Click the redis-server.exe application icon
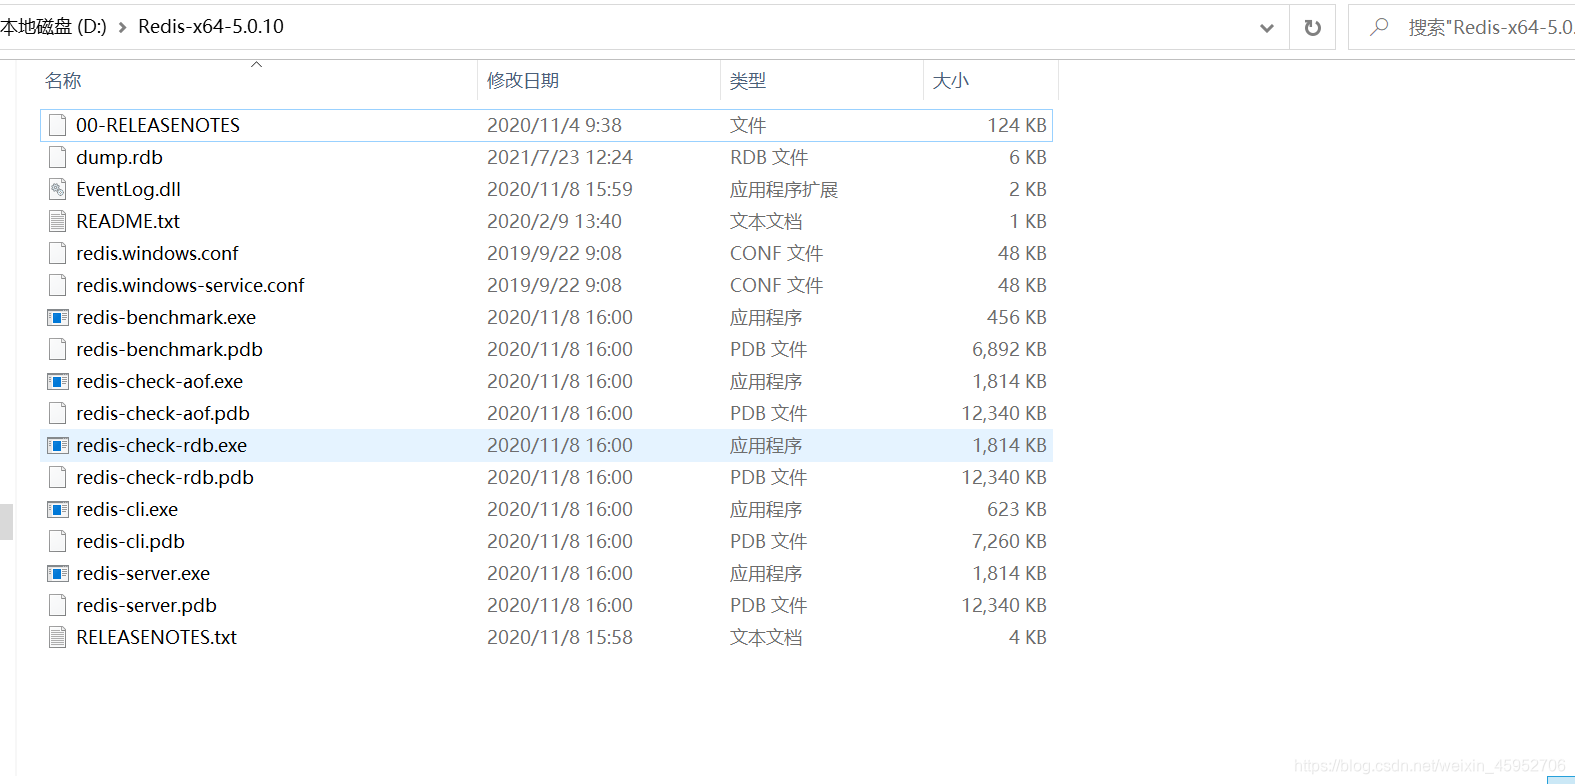This screenshot has width=1575, height=784. click(58, 573)
